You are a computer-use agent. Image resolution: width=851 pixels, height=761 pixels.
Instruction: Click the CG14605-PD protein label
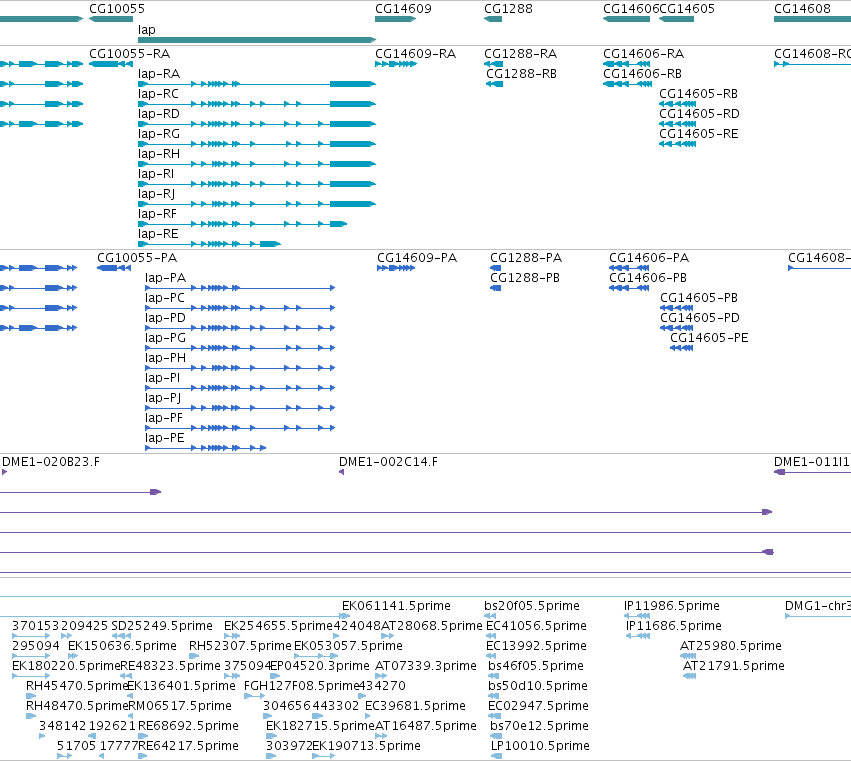pos(700,318)
